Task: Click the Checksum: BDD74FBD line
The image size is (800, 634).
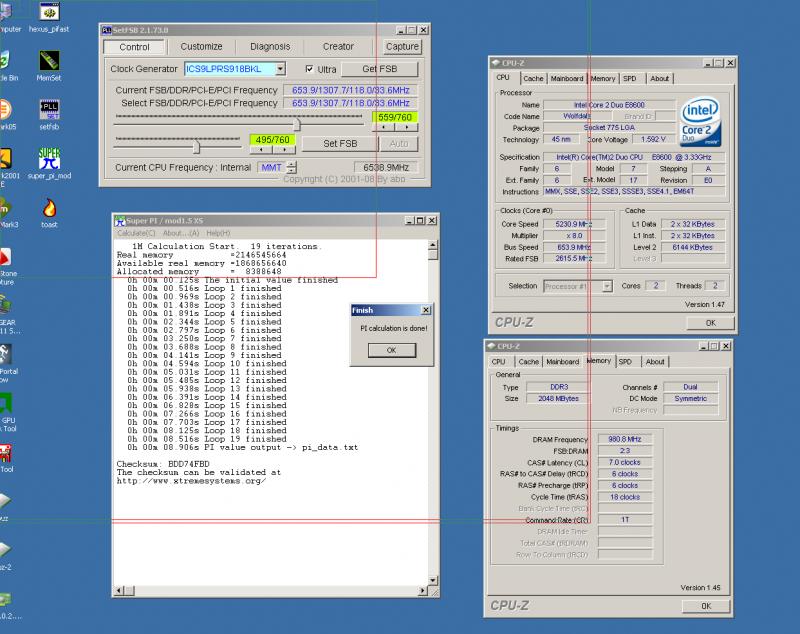Action: coord(163,464)
